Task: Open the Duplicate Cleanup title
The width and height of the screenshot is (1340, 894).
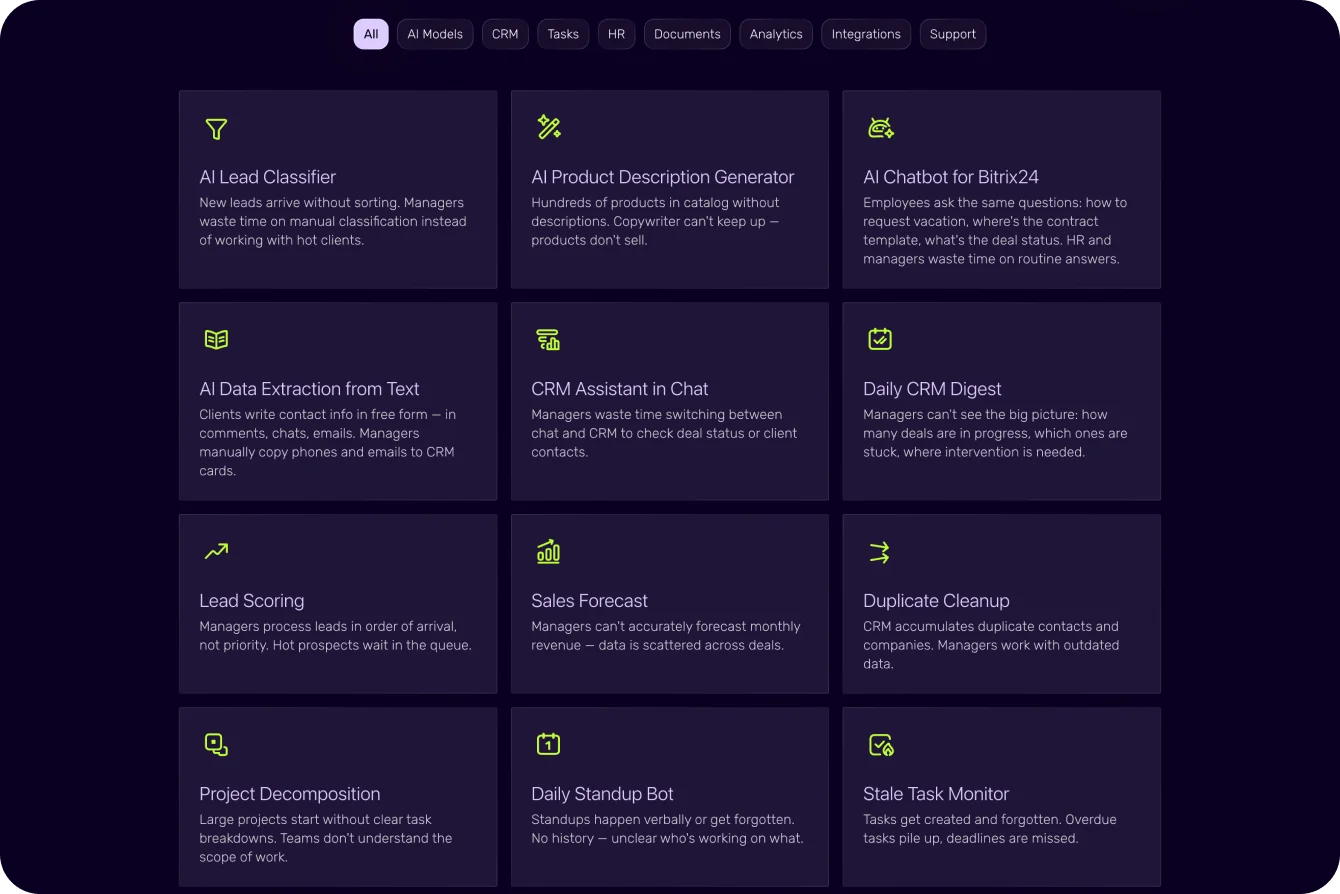Action: 936,601
